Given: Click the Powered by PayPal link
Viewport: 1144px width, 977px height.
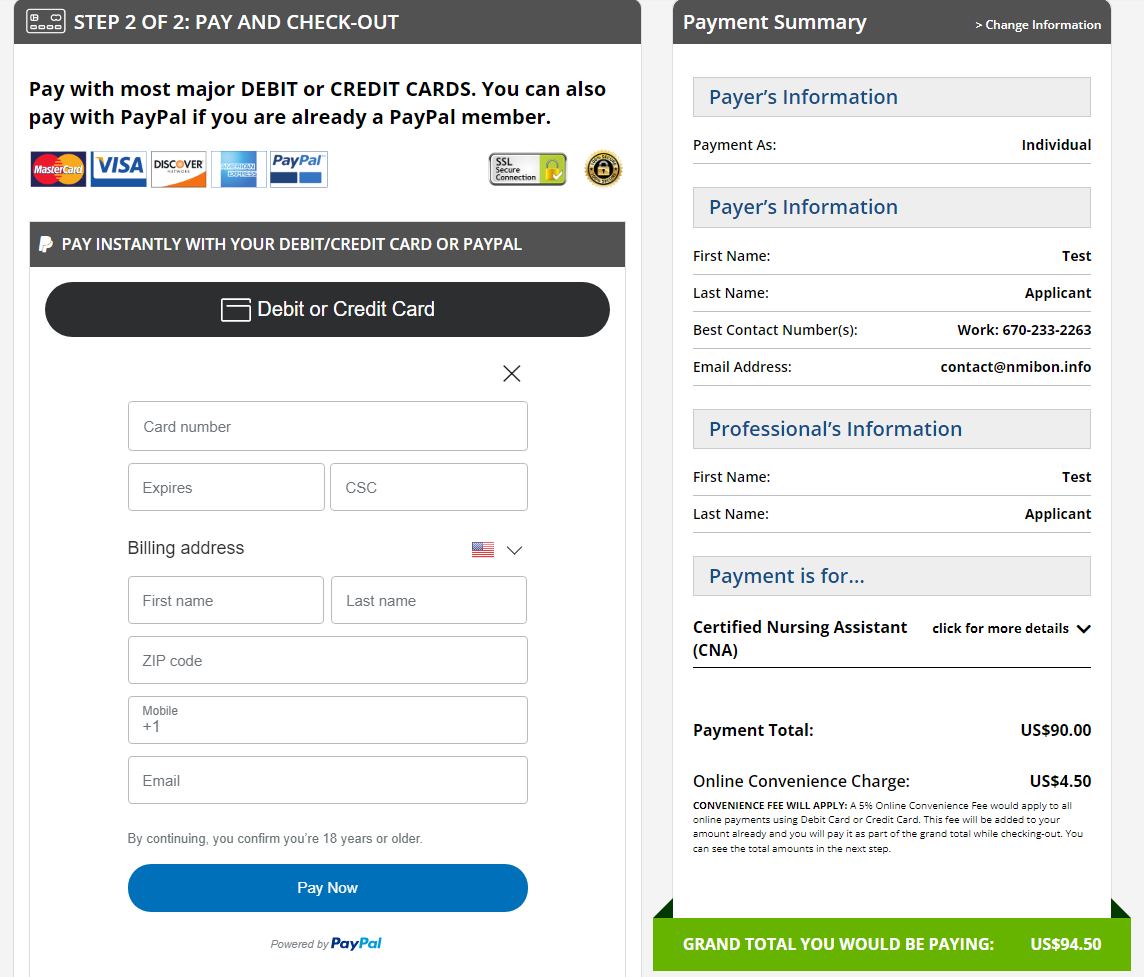Looking at the screenshot, I should pos(327,943).
